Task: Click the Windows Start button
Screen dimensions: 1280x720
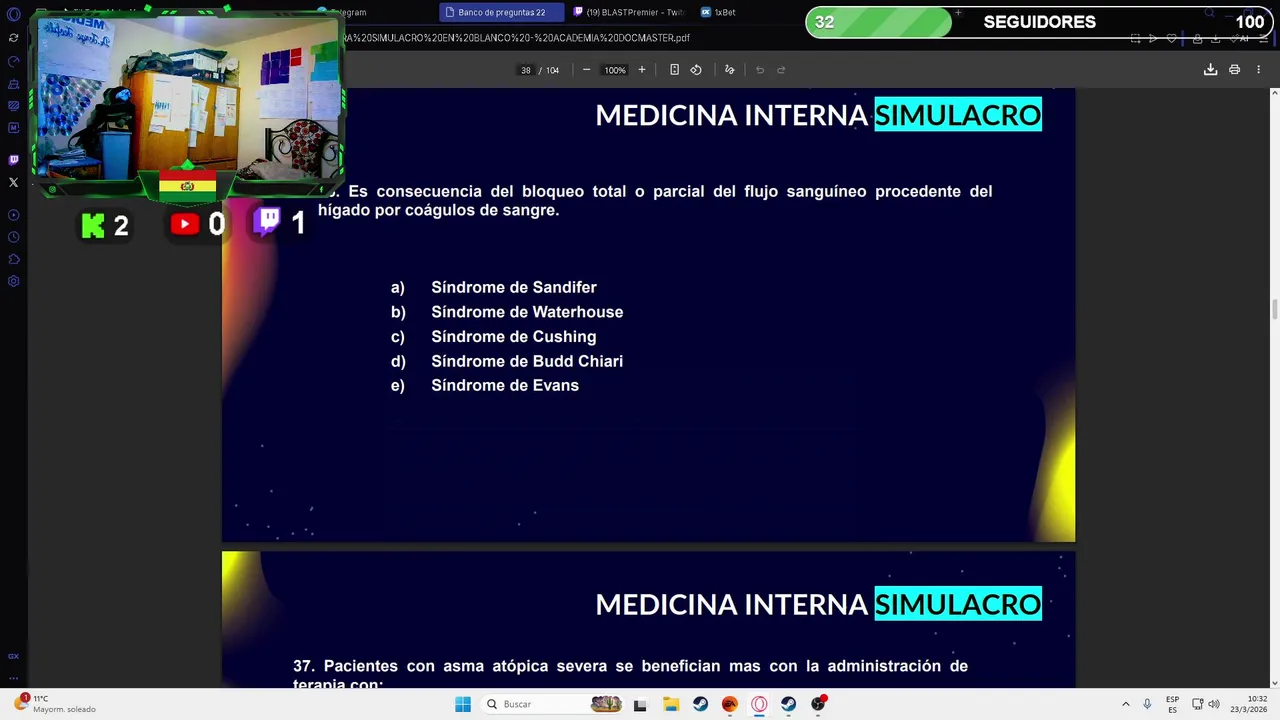Action: (x=463, y=704)
